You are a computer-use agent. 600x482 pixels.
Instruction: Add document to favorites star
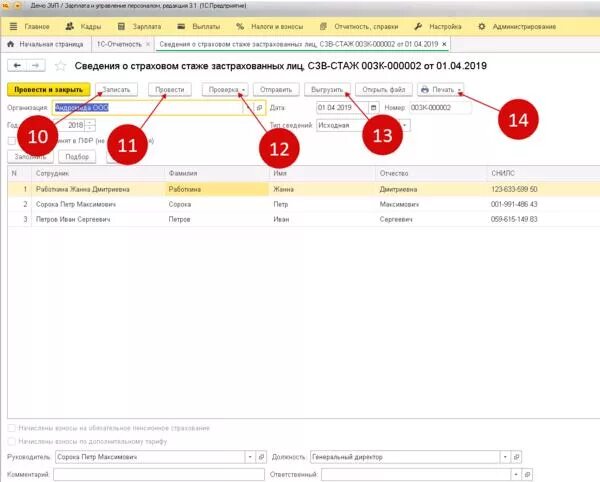coord(60,66)
